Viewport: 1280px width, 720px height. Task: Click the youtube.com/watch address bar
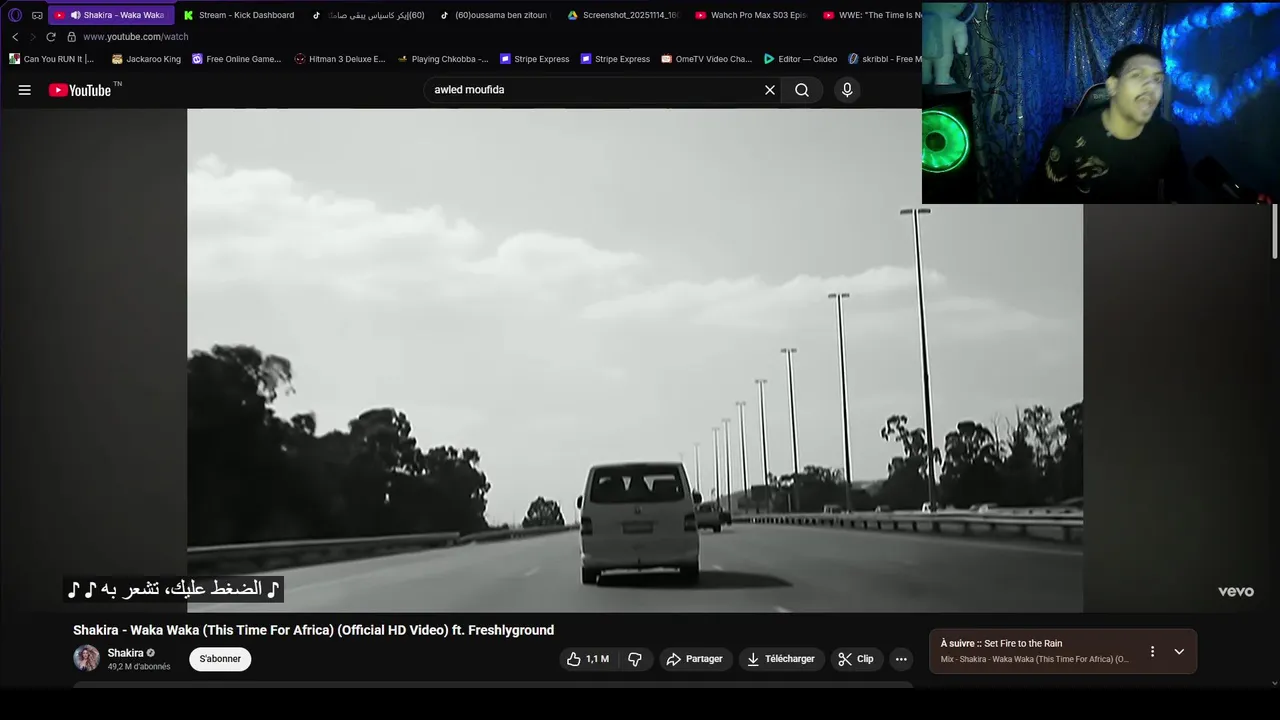click(x=136, y=37)
